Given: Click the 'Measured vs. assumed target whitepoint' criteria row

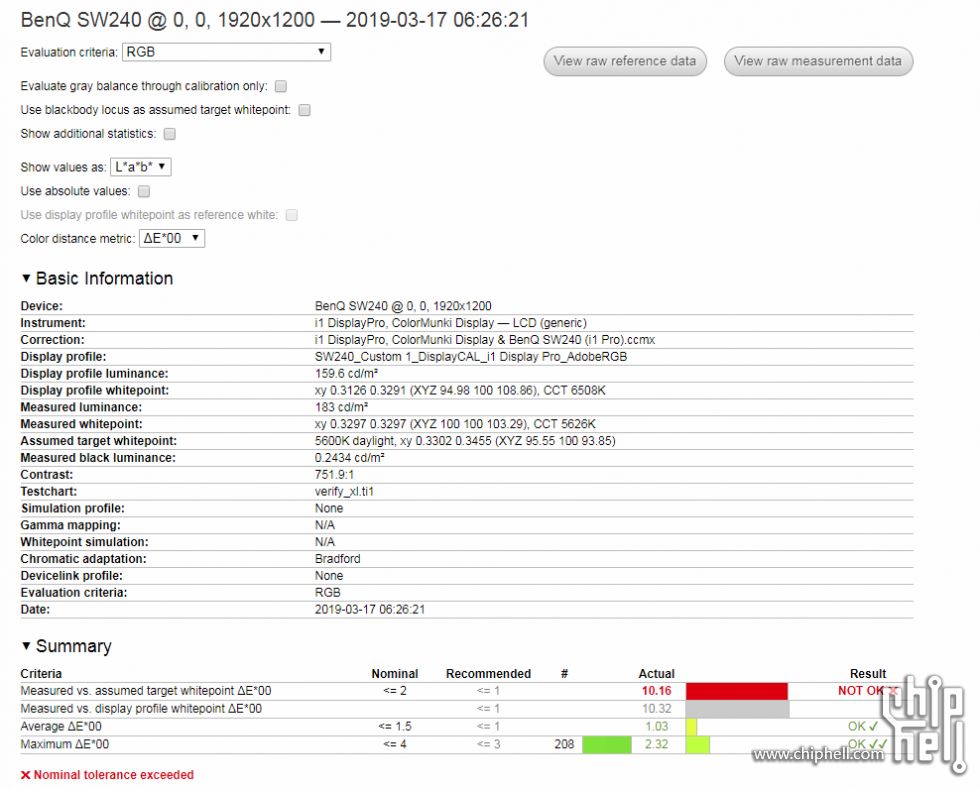Looking at the screenshot, I should pyautogui.click(x=467, y=691).
